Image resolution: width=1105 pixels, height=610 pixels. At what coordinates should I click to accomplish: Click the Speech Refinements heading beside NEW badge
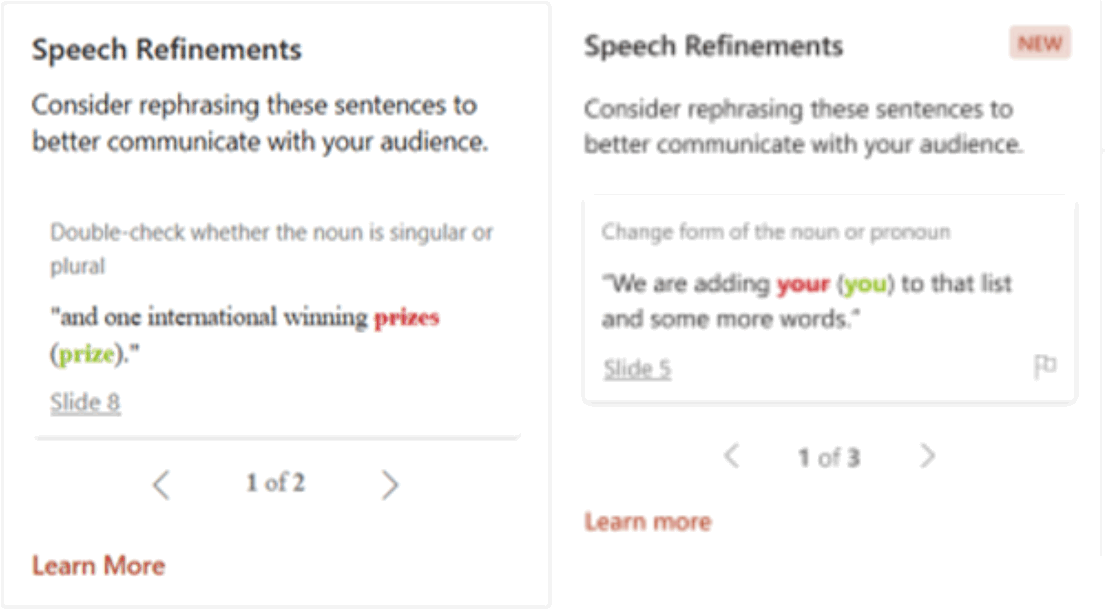(x=713, y=46)
